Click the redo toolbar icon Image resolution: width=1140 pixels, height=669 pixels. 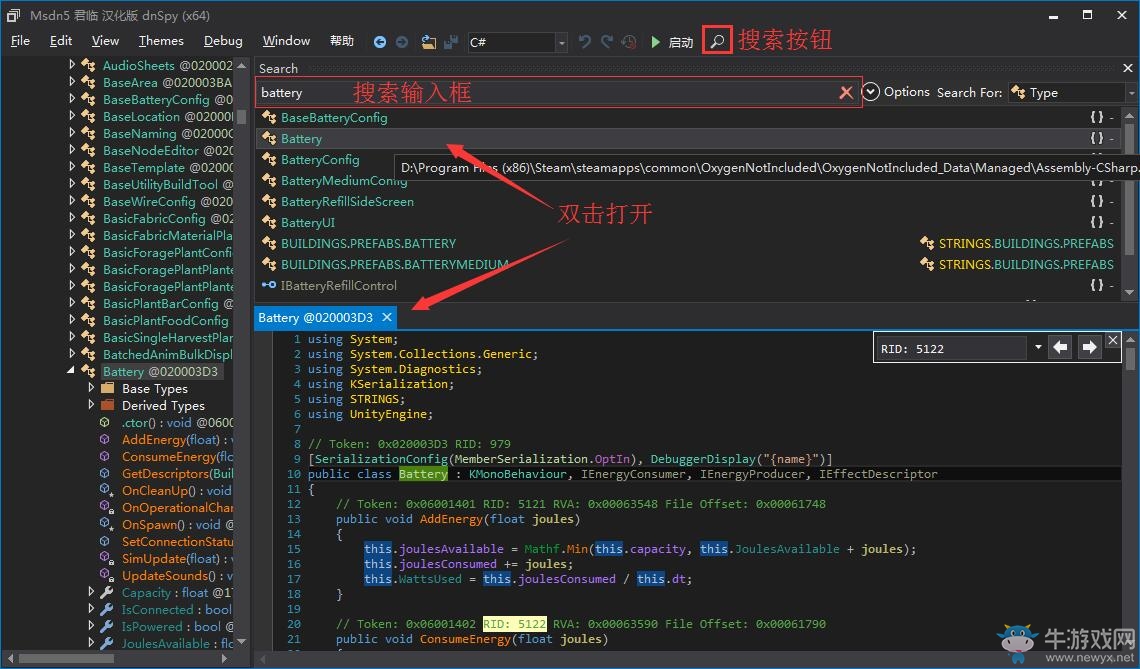[x=606, y=42]
